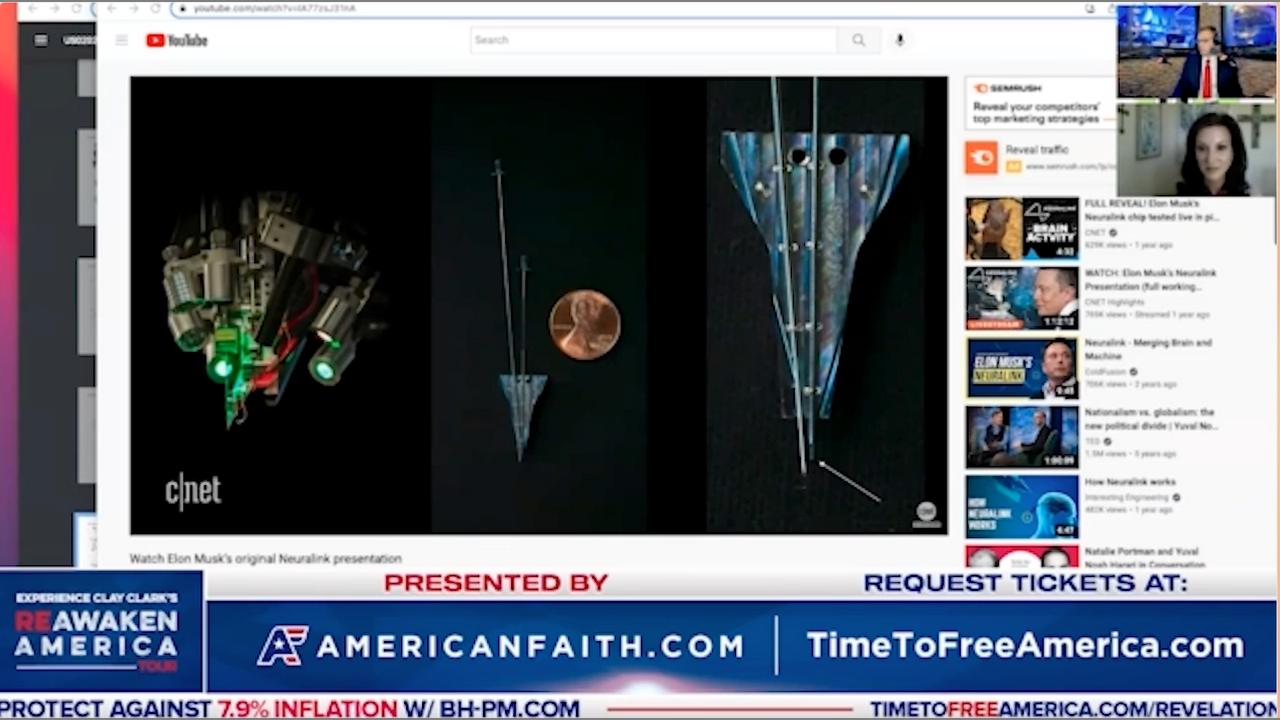Open the Brain Activity video thumbnail
Image resolution: width=1280 pixels, height=720 pixels.
click(1021, 229)
